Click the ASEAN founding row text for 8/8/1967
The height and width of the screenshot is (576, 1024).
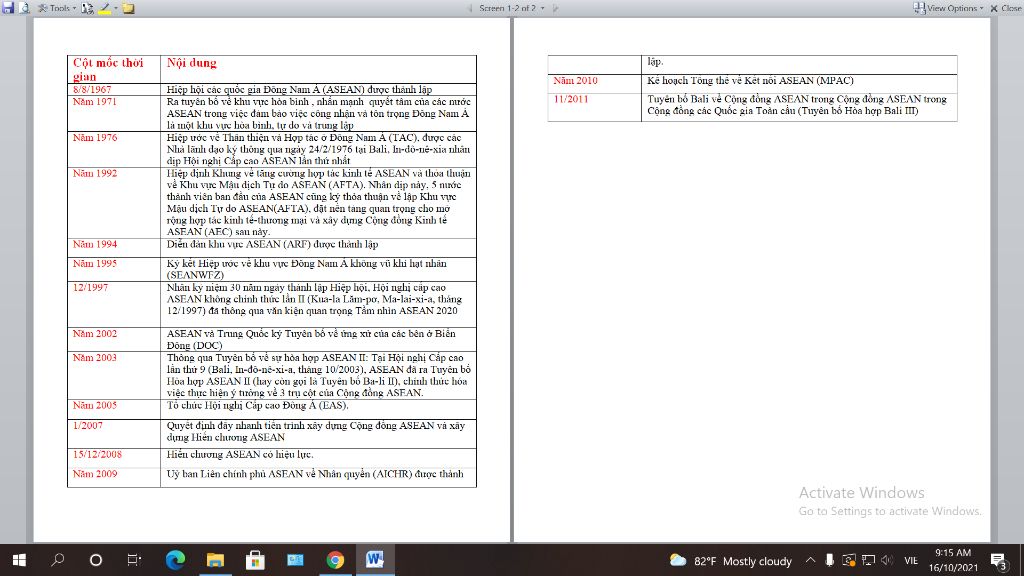pyautogui.click(x=299, y=89)
